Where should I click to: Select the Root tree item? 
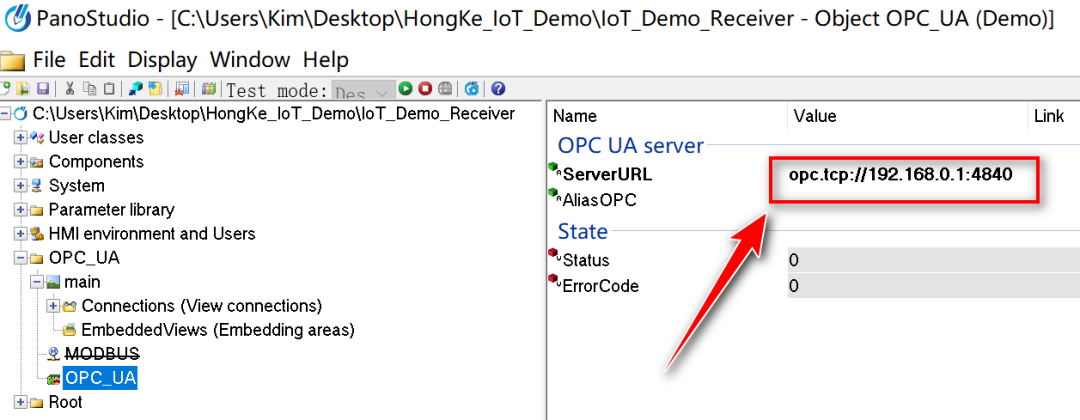[65, 402]
